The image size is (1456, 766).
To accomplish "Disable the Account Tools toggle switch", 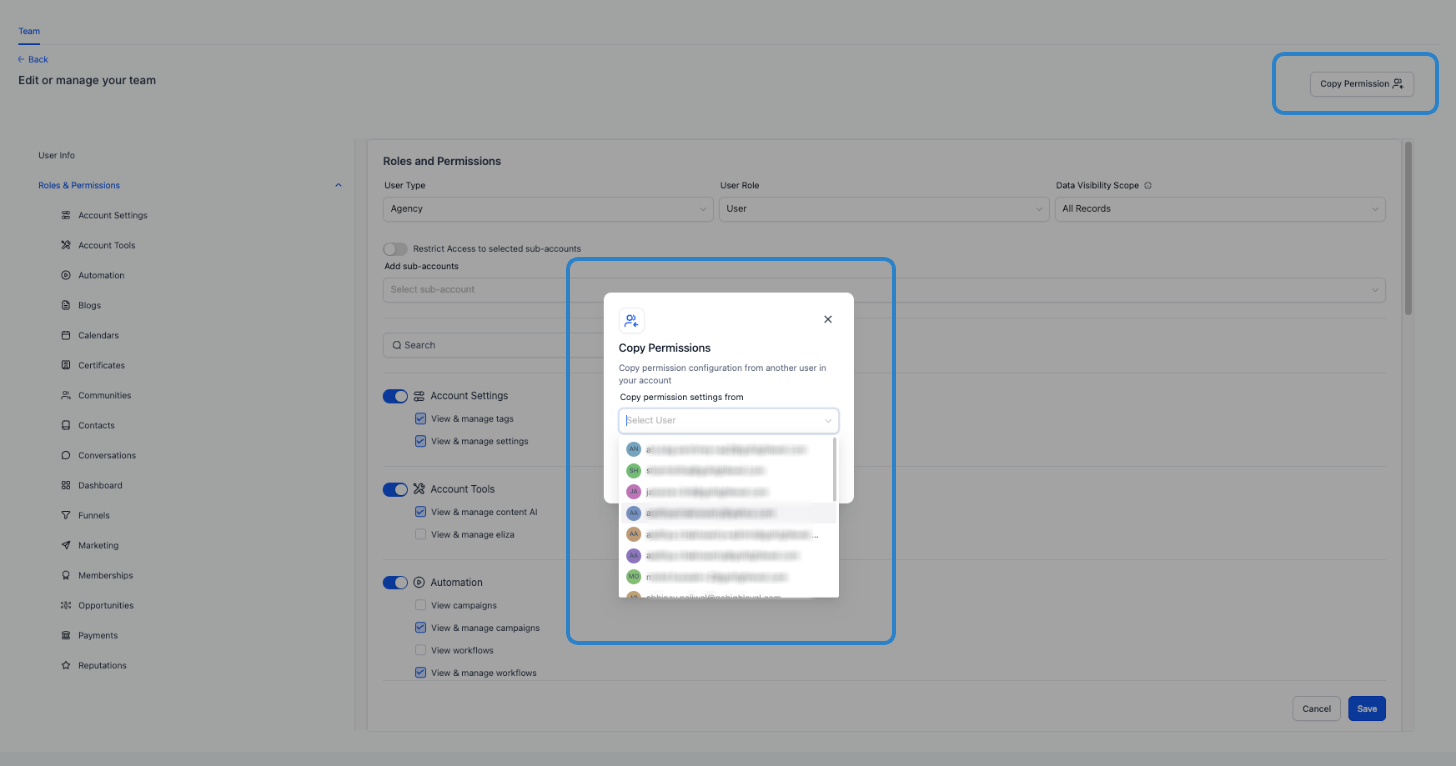I will pyautogui.click(x=395, y=489).
